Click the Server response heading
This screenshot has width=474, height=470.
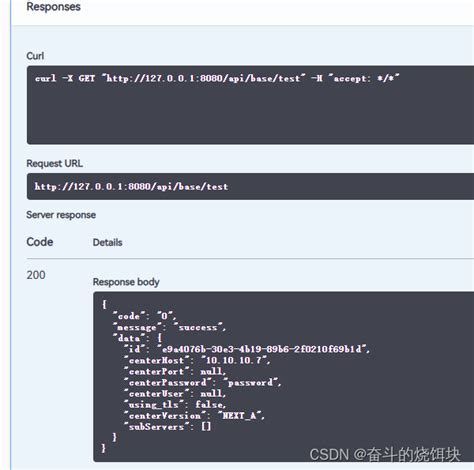tap(61, 215)
